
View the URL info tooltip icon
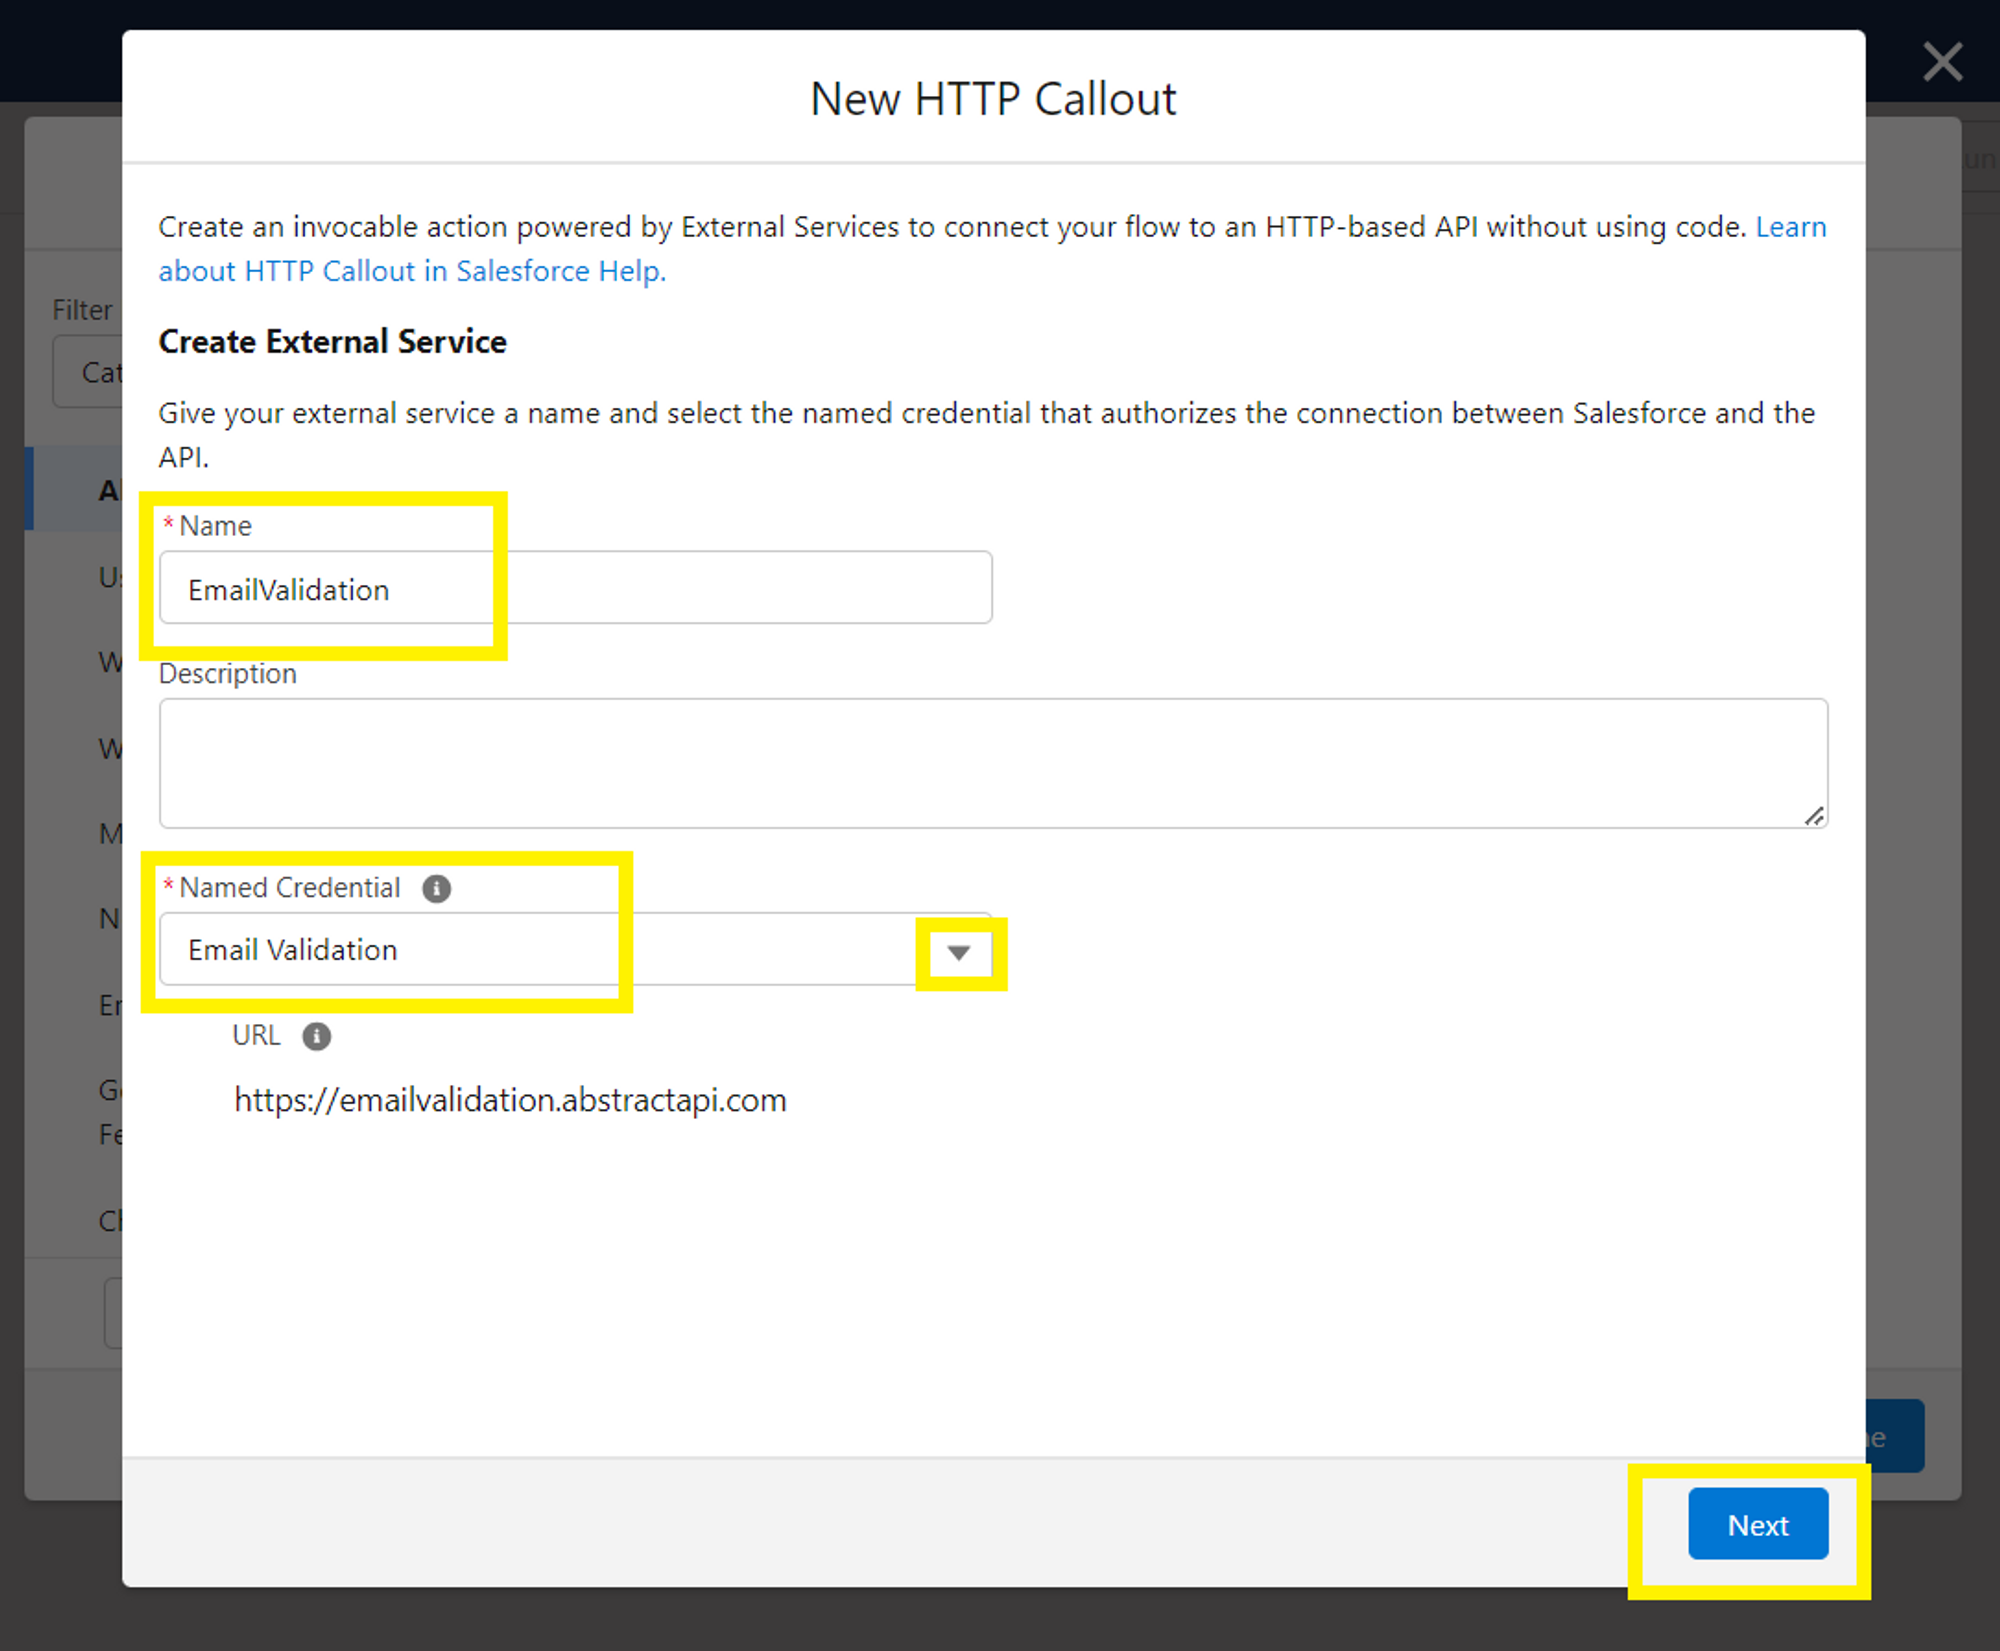point(318,1037)
